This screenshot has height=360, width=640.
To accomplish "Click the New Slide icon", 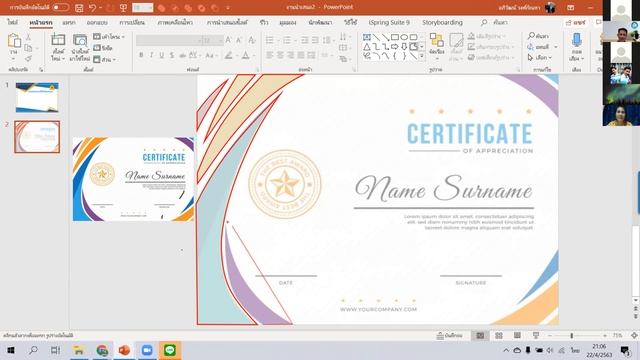I will point(58,40).
